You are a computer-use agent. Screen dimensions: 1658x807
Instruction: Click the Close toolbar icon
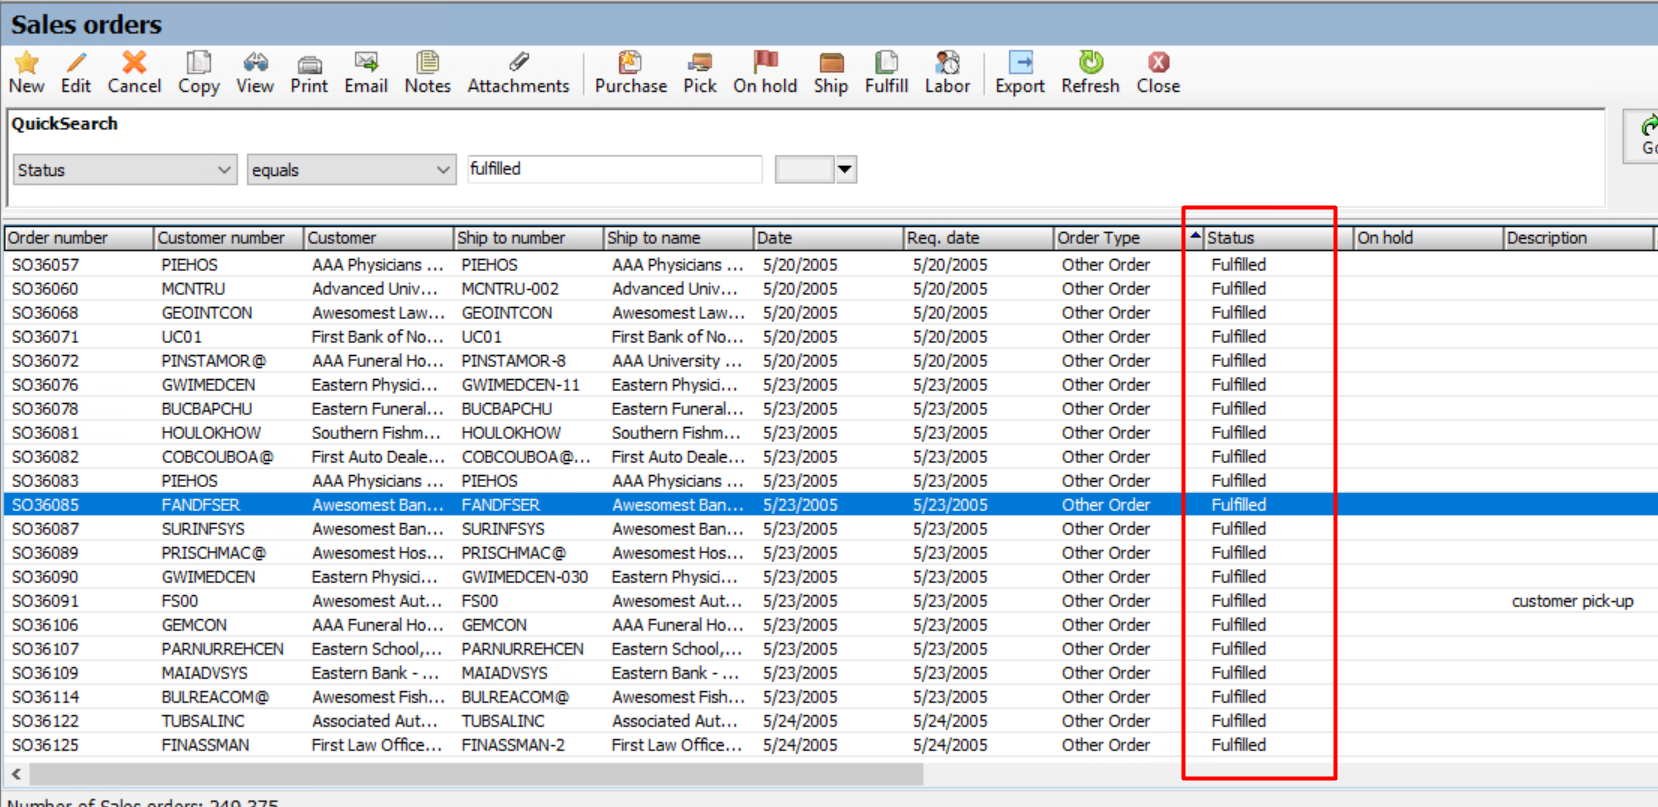click(x=1158, y=63)
